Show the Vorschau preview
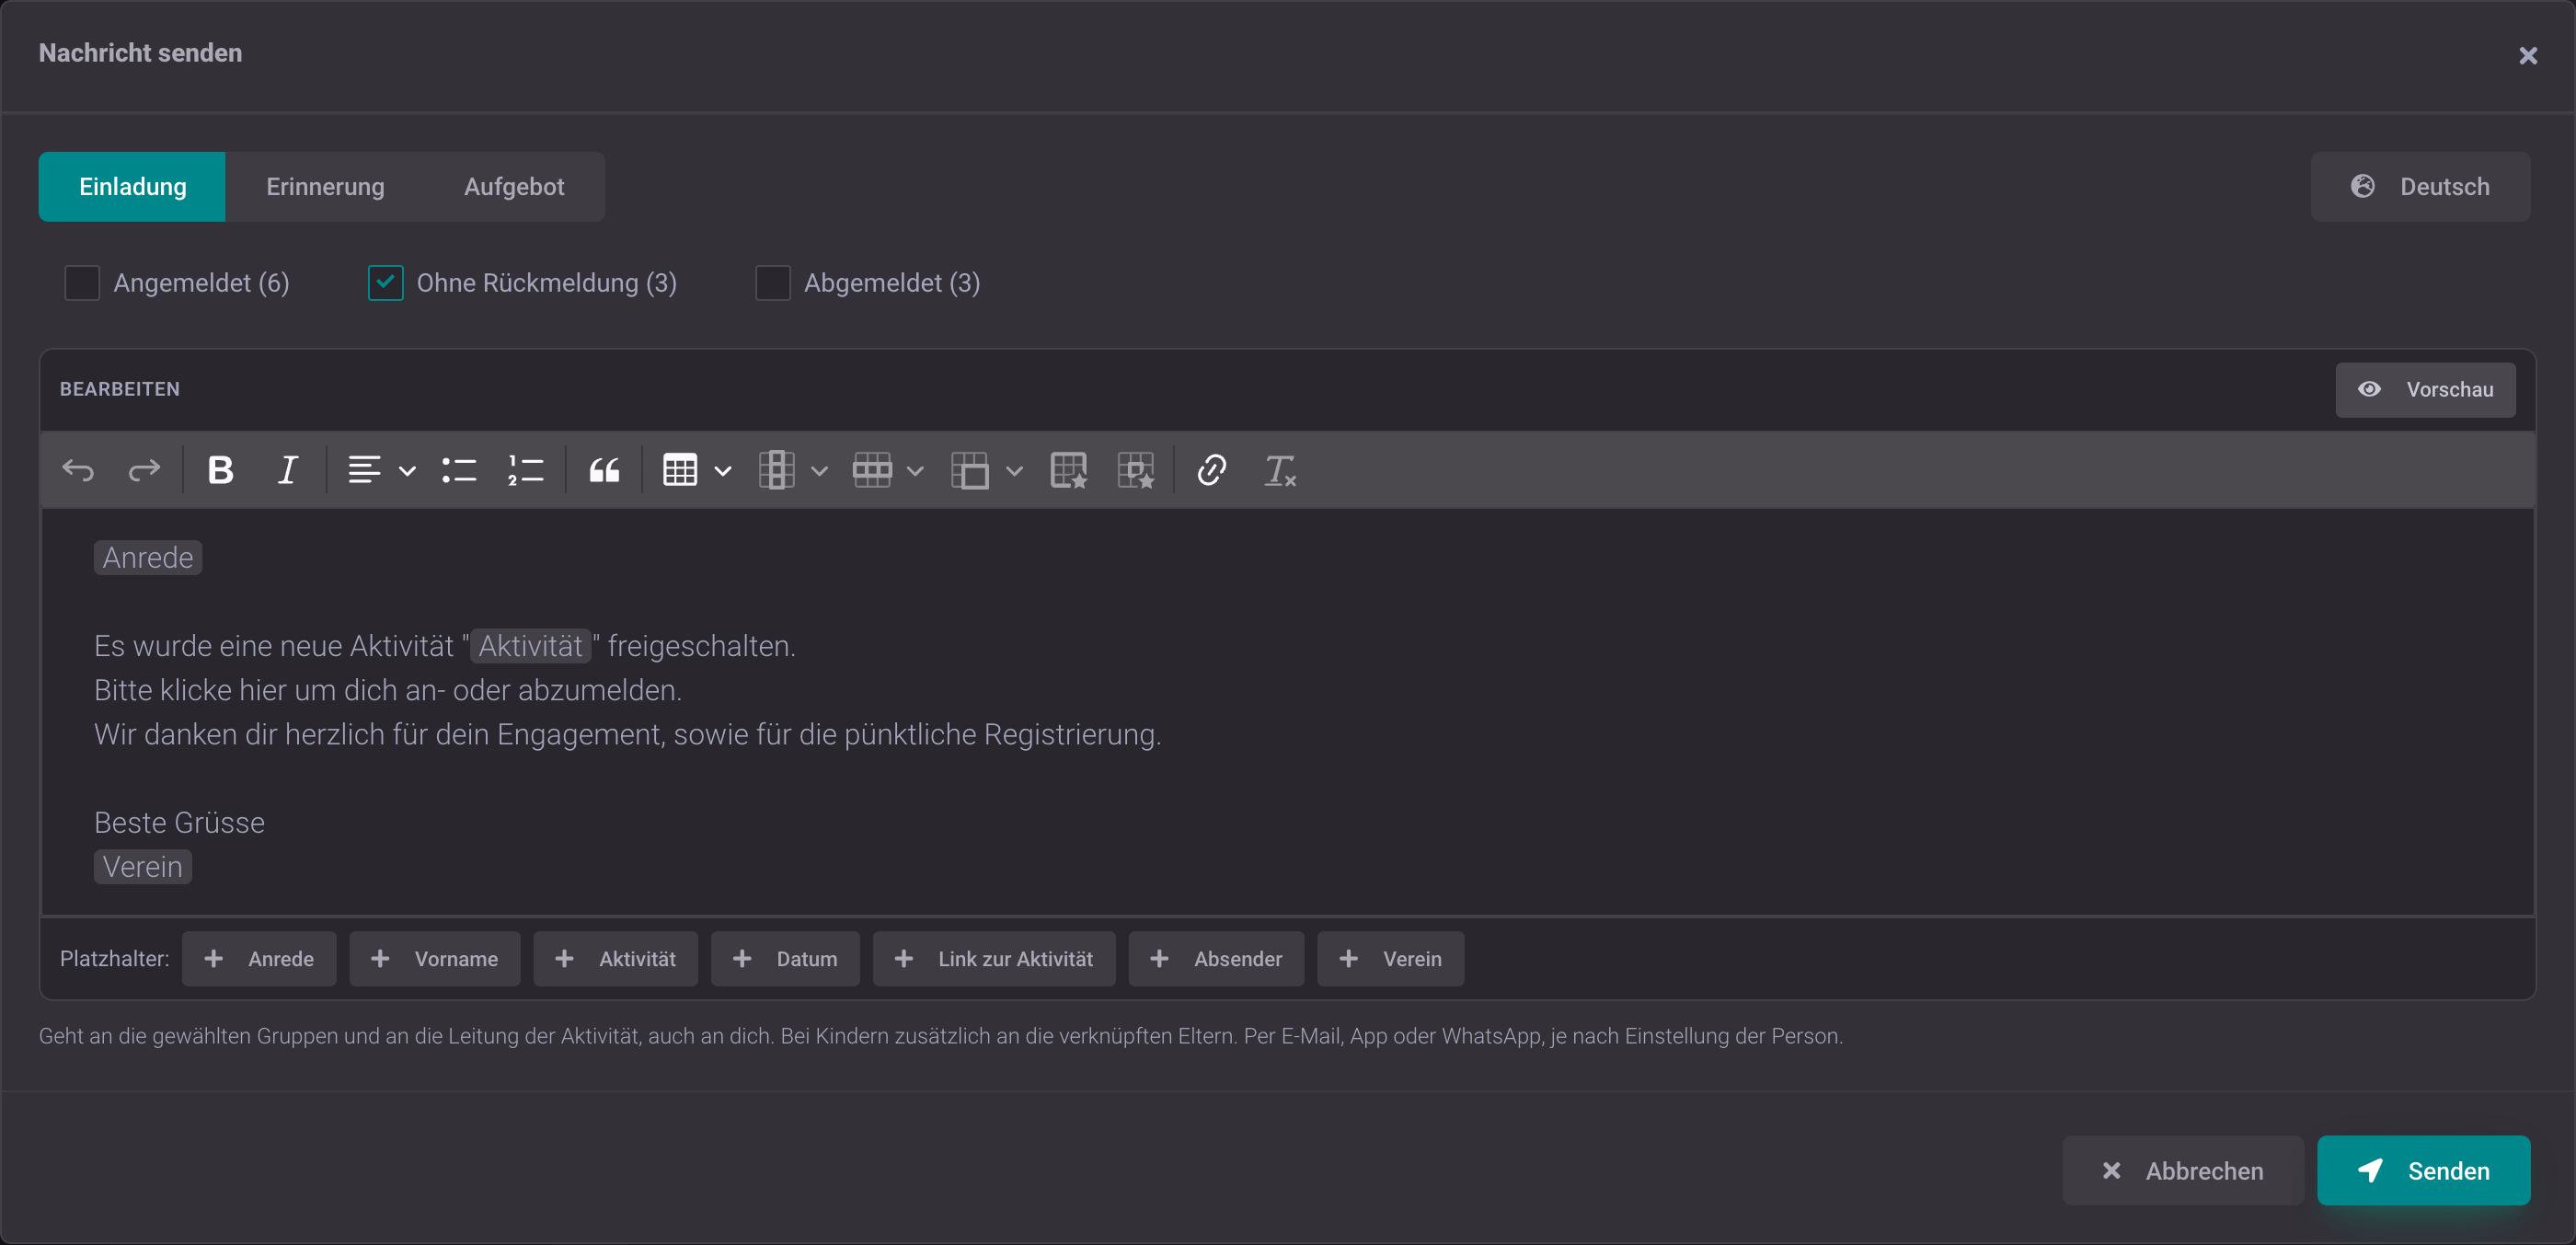The height and width of the screenshot is (1245, 2576). click(x=2425, y=390)
